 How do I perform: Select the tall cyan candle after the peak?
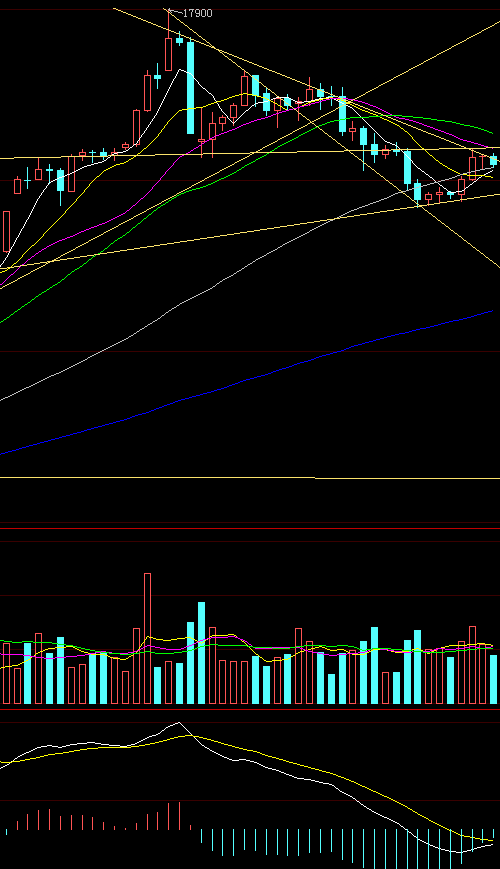point(190,87)
